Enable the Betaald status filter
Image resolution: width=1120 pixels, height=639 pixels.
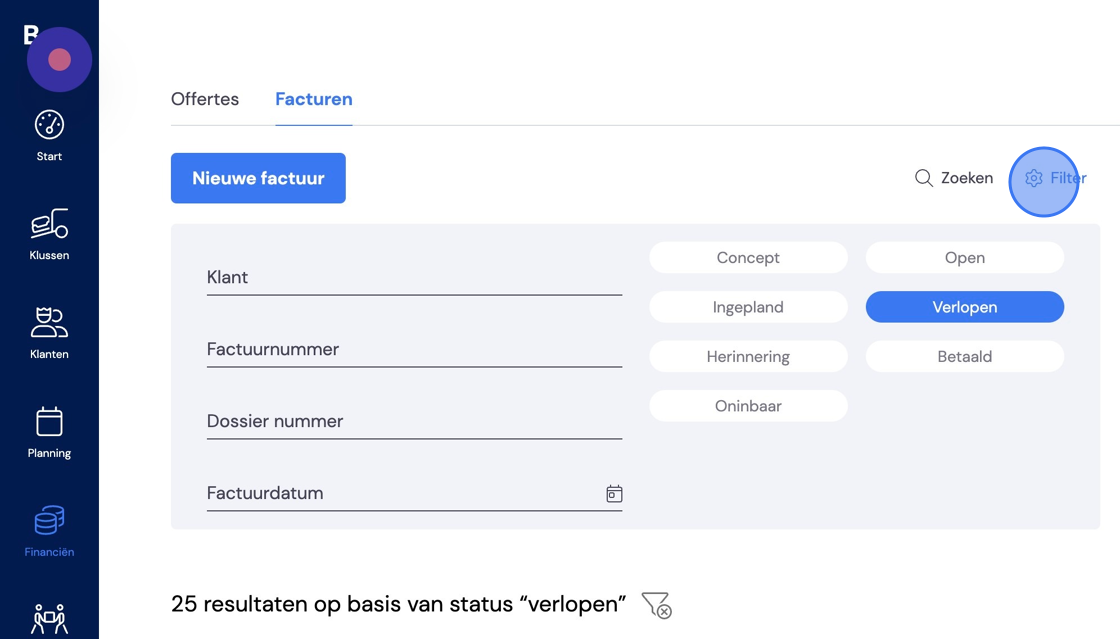(964, 356)
